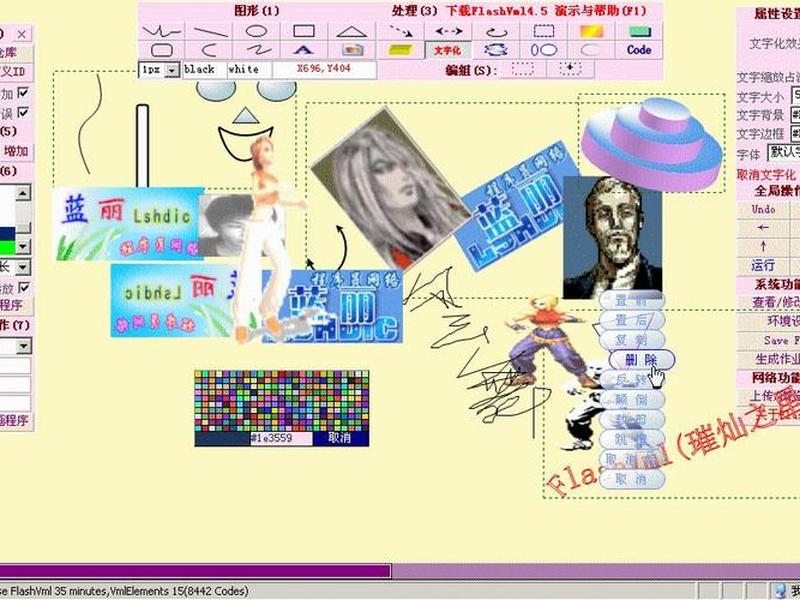The width and height of the screenshot is (800, 600).
Task: Click the #1e3559 hex color field
Action: coord(281,438)
